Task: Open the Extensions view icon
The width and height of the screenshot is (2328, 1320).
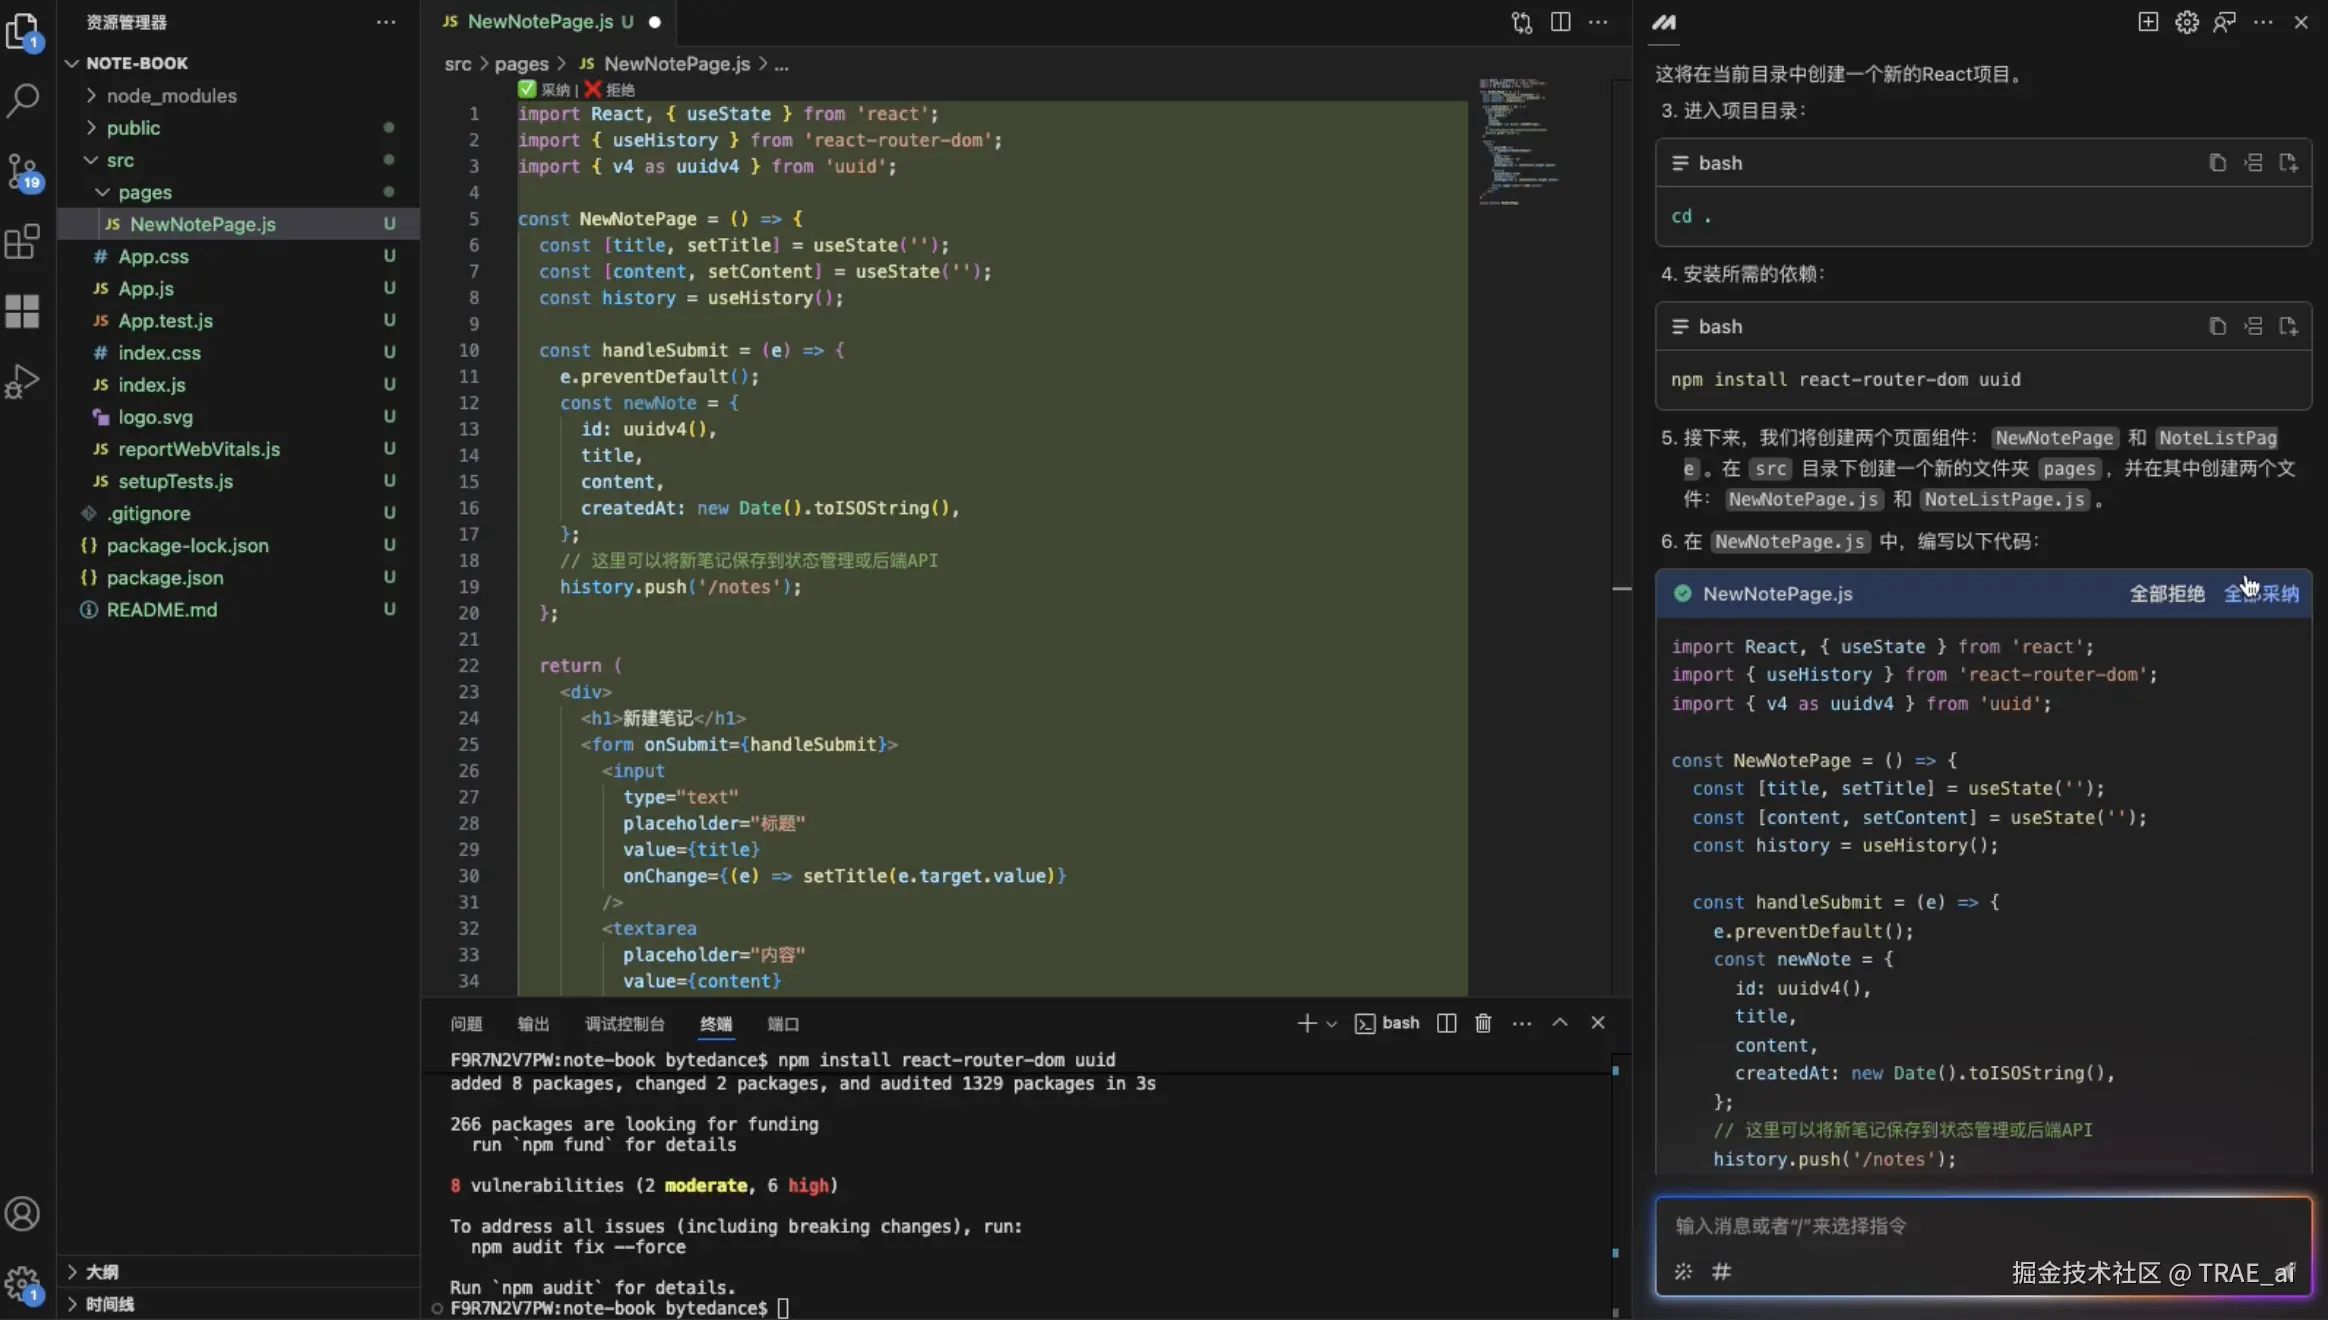Action: [x=23, y=241]
